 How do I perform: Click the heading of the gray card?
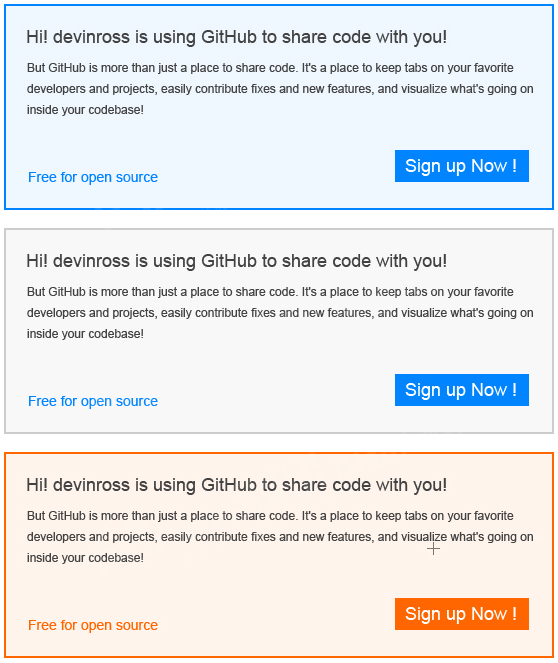(x=236, y=261)
